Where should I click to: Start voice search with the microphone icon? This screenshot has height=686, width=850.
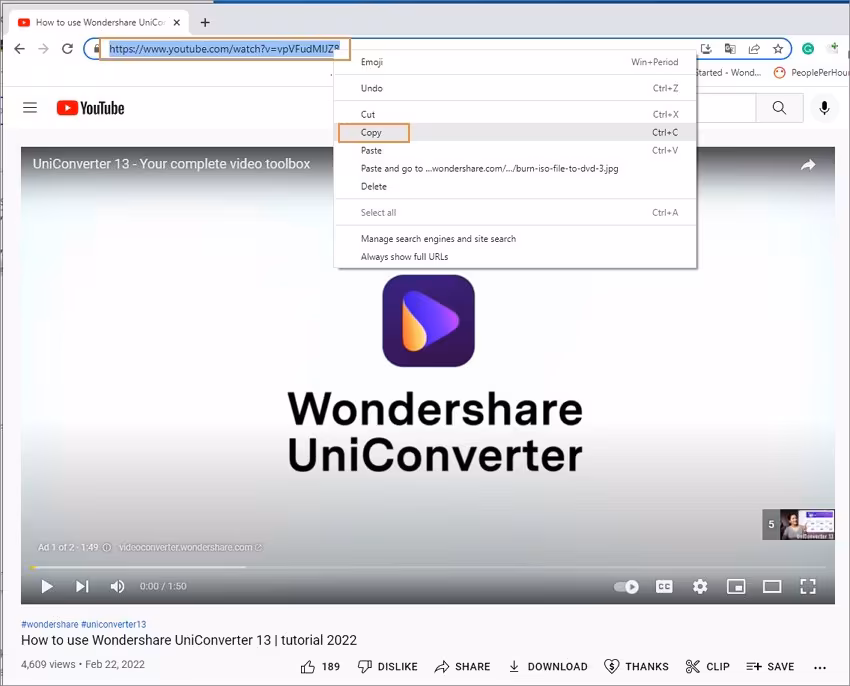[824, 108]
